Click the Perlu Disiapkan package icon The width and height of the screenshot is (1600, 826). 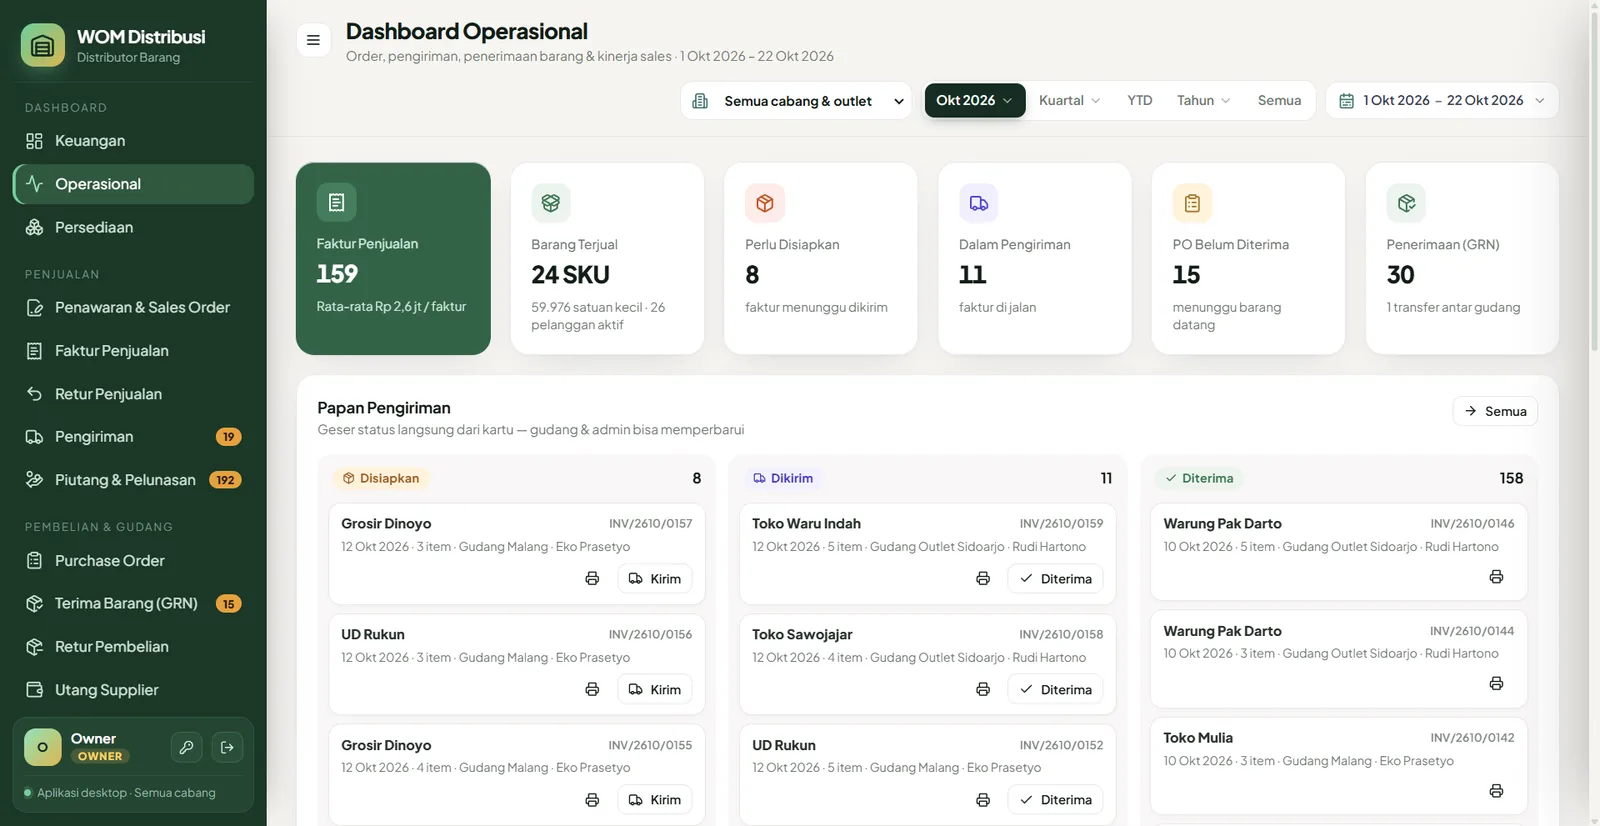[x=765, y=203]
